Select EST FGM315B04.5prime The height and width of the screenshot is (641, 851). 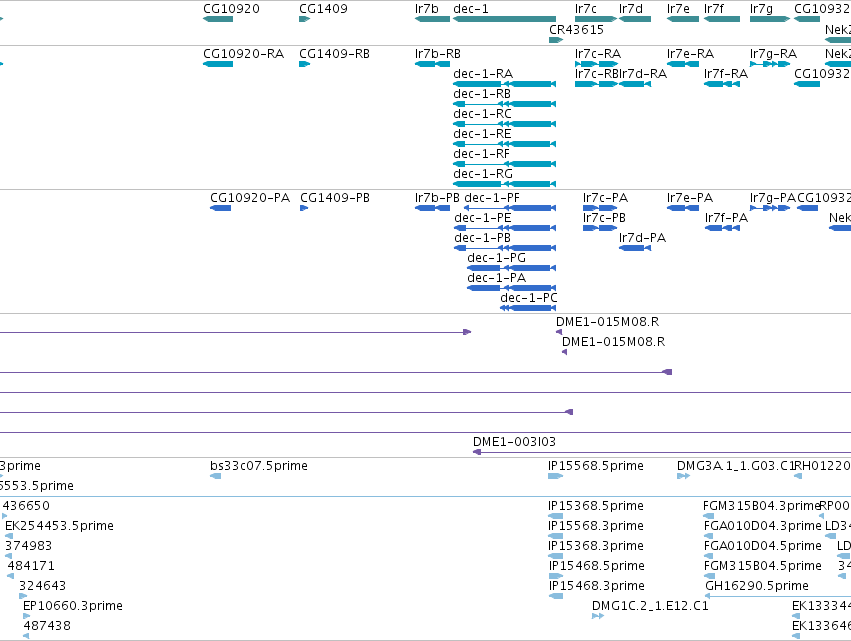click(709, 576)
